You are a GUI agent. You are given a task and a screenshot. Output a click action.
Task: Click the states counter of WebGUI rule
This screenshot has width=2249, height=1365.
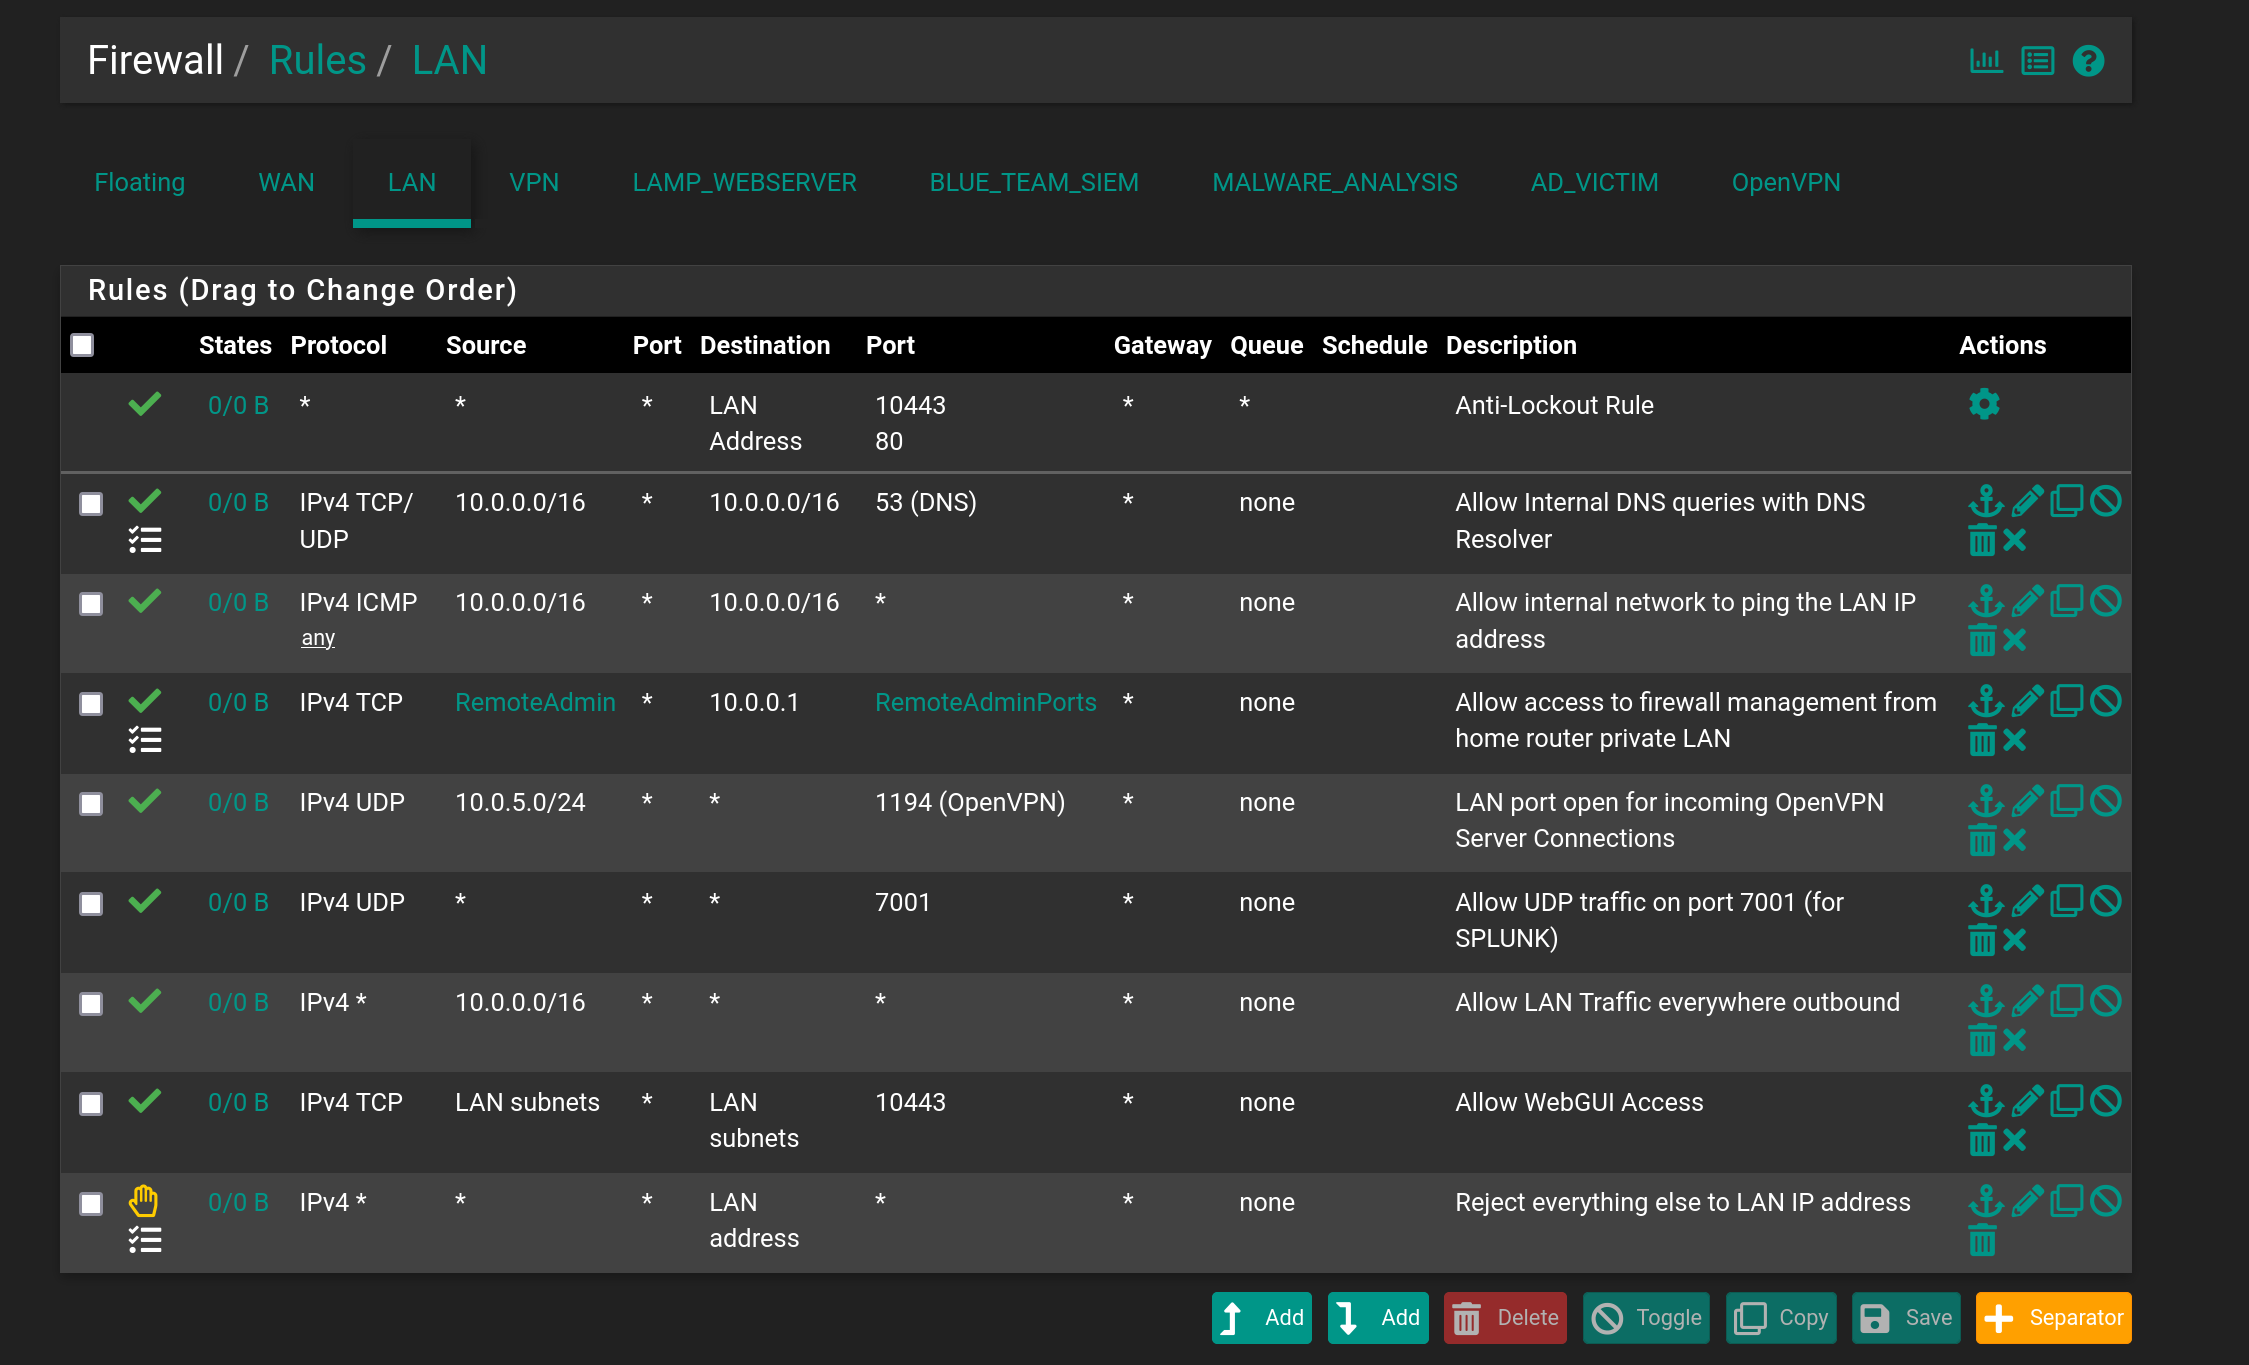pyautogui.click(x=238, y=1102)
